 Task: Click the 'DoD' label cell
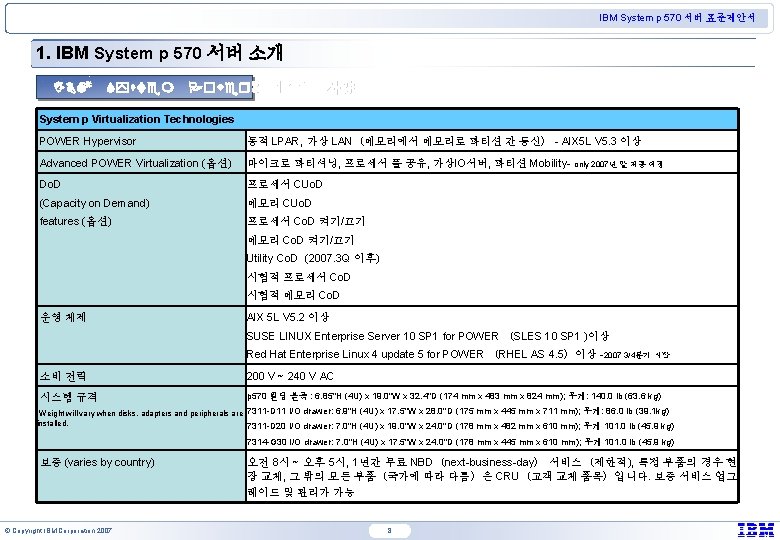(x=141, y=240)
